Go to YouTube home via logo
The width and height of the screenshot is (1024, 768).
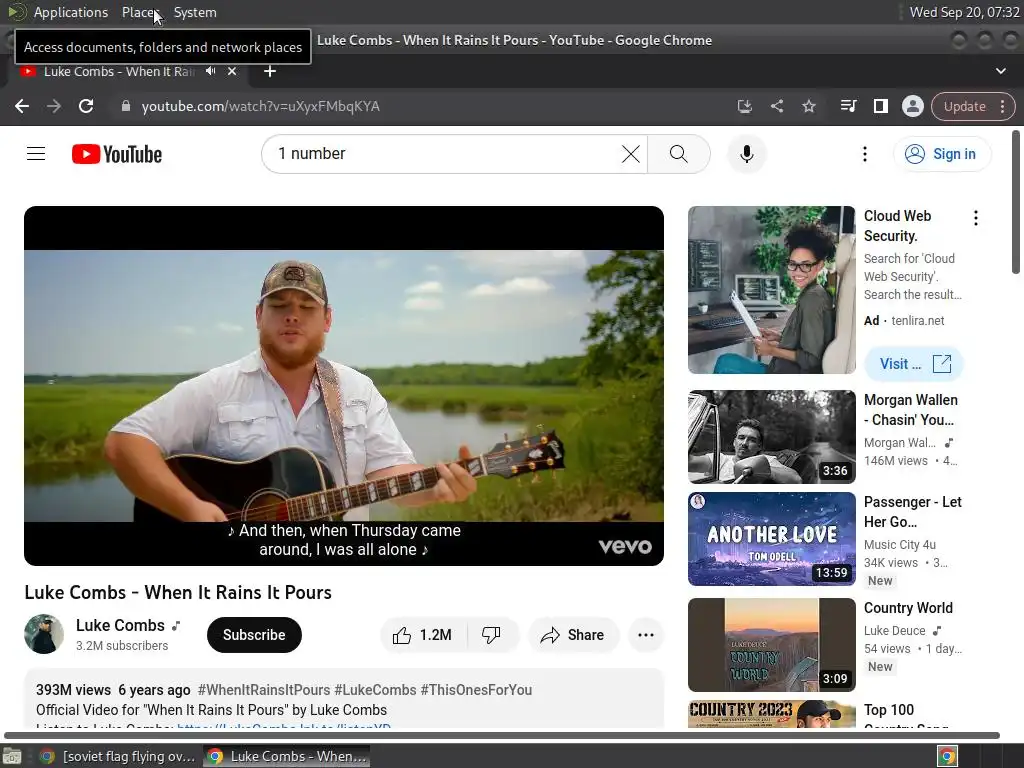click(x=117, y=154)
